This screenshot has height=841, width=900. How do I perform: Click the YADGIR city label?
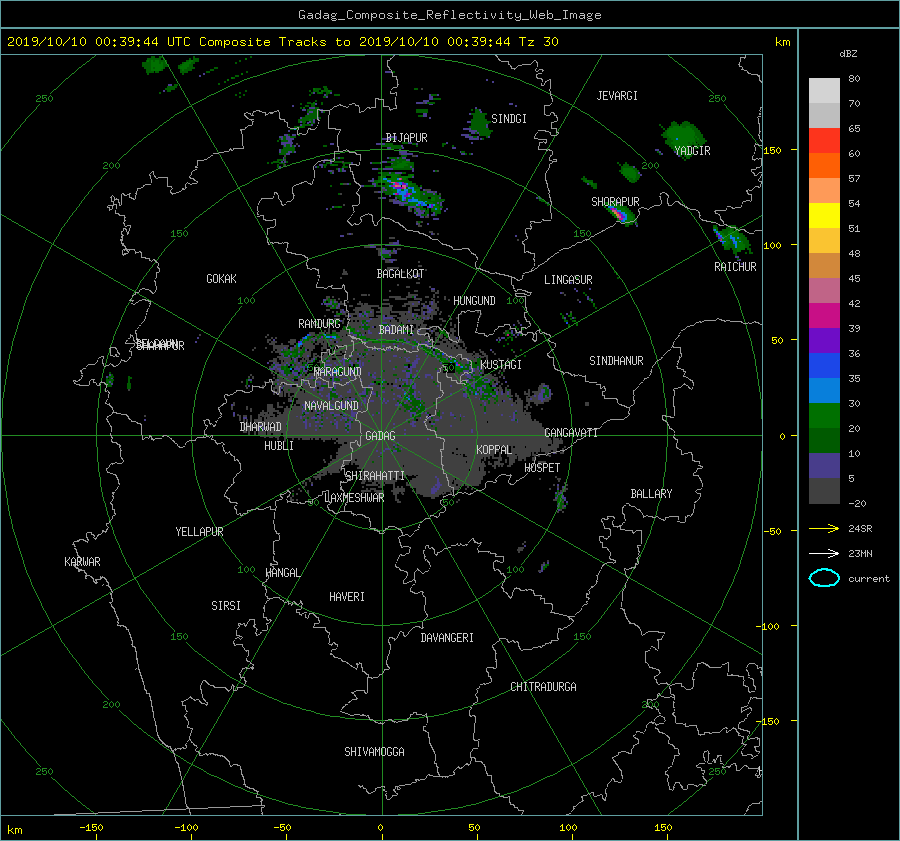692,151
